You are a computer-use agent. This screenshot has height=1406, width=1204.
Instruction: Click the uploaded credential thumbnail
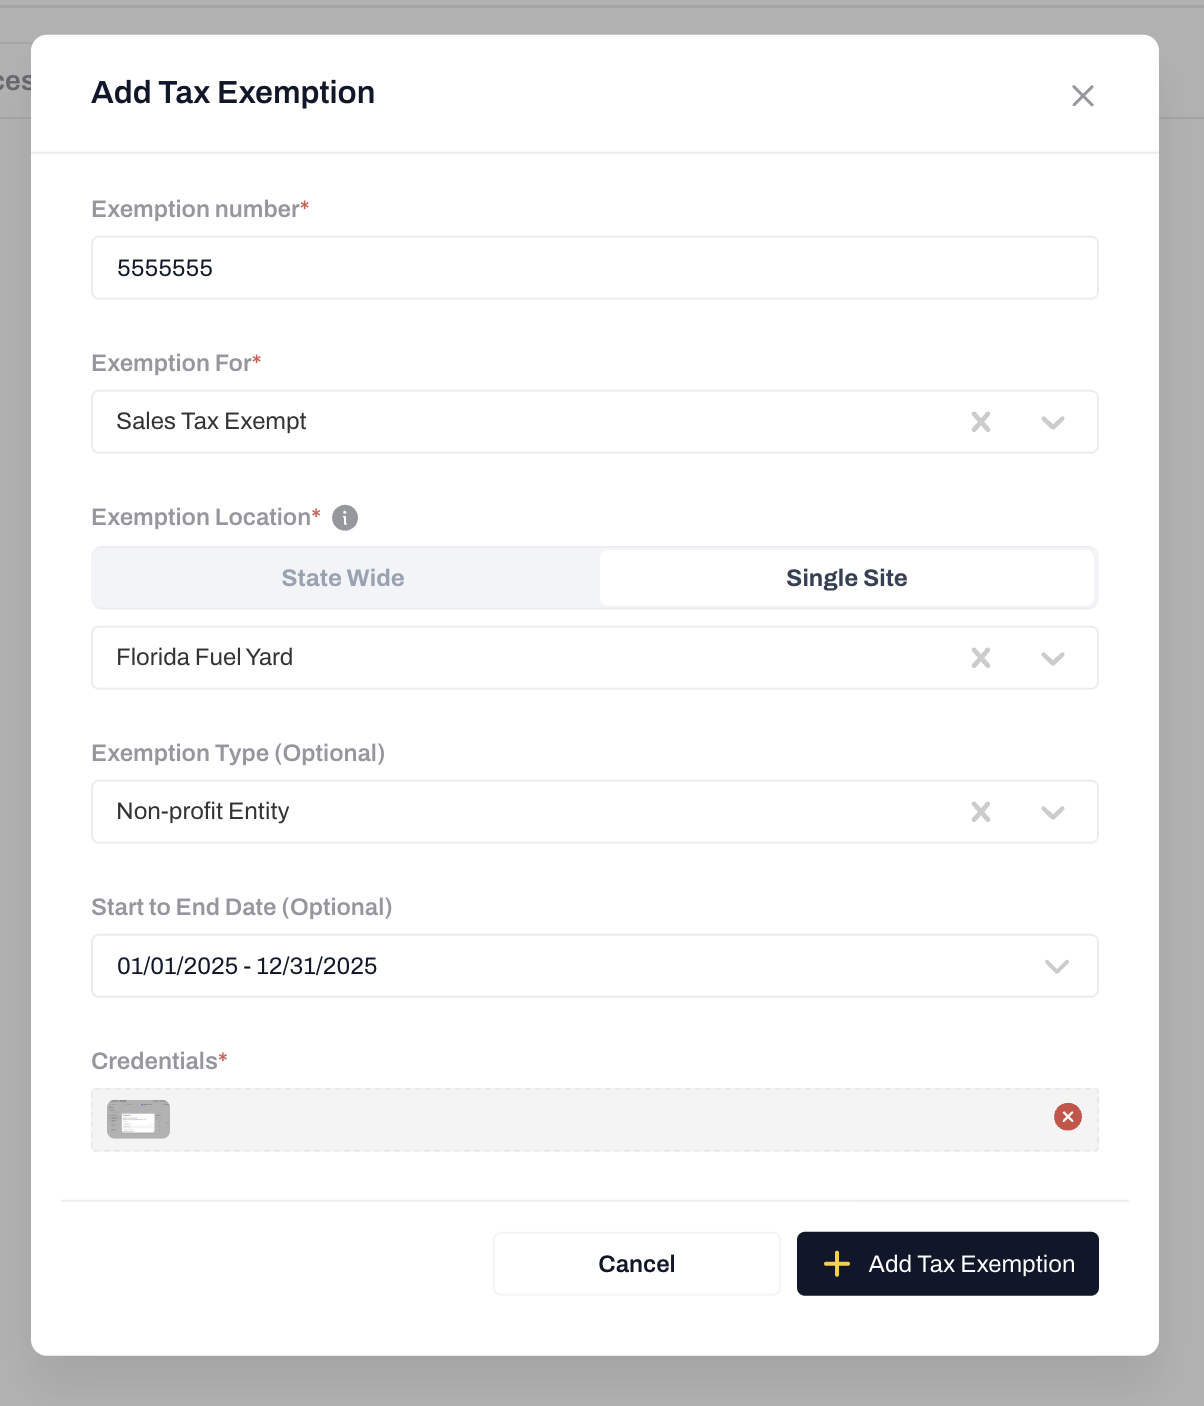[x=139, y=1119]
